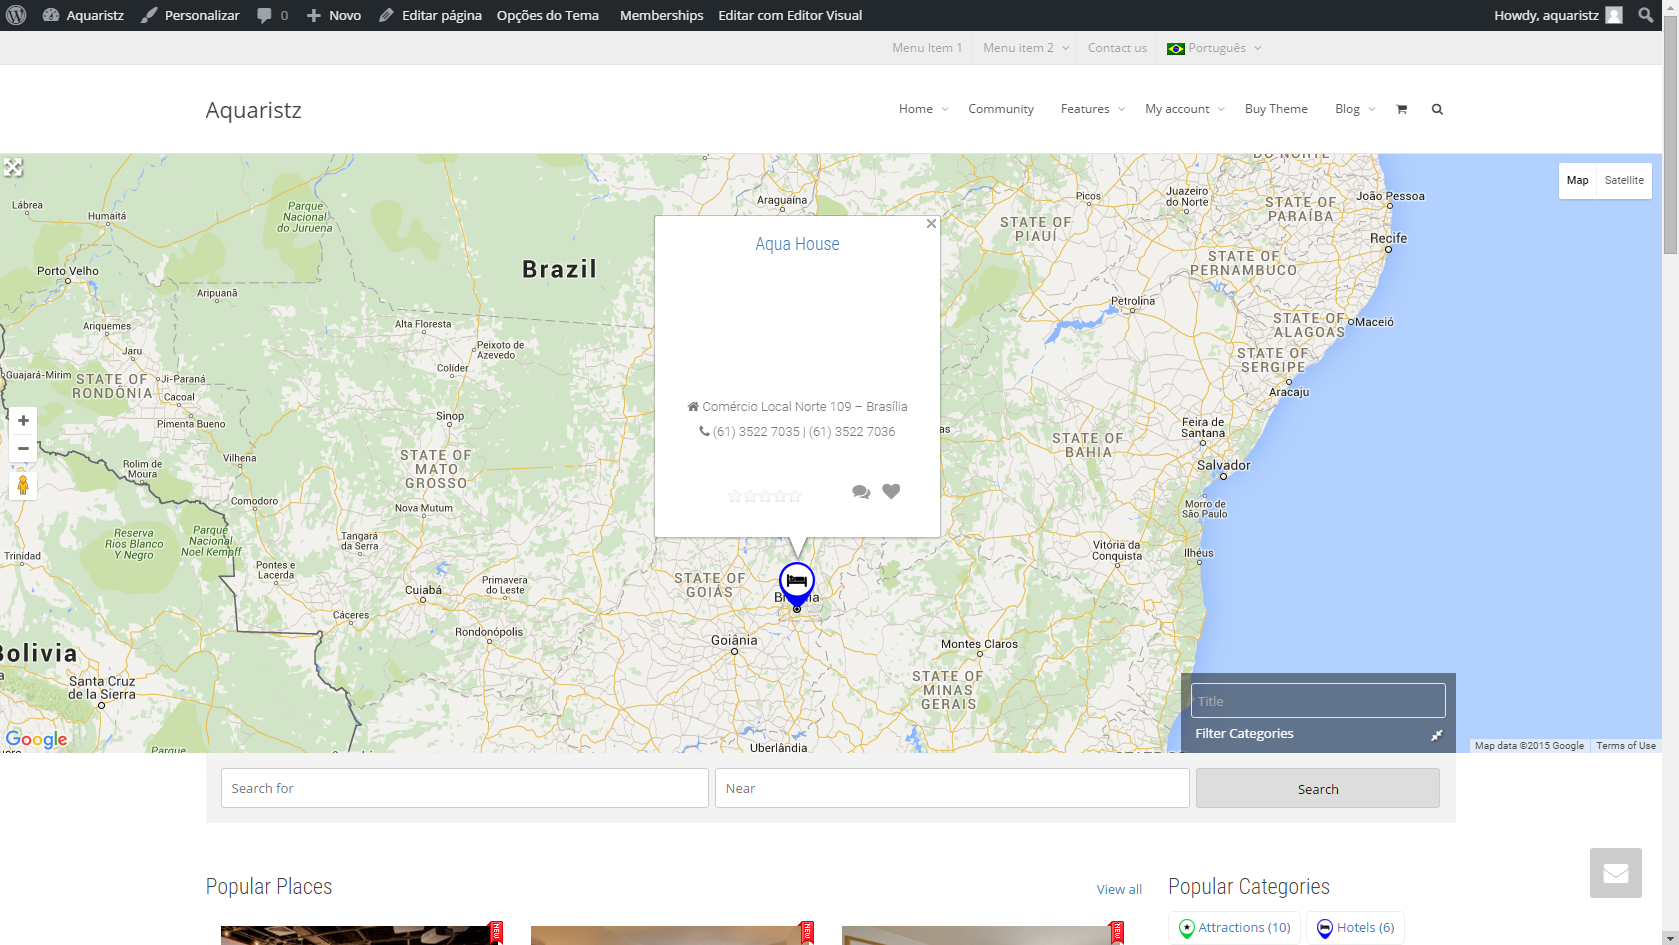This screenshot has width=1679, height=945.
Task: Open Aquaristz site menu in admin bar
Action: pyautogui.click(x=83, y=15)
